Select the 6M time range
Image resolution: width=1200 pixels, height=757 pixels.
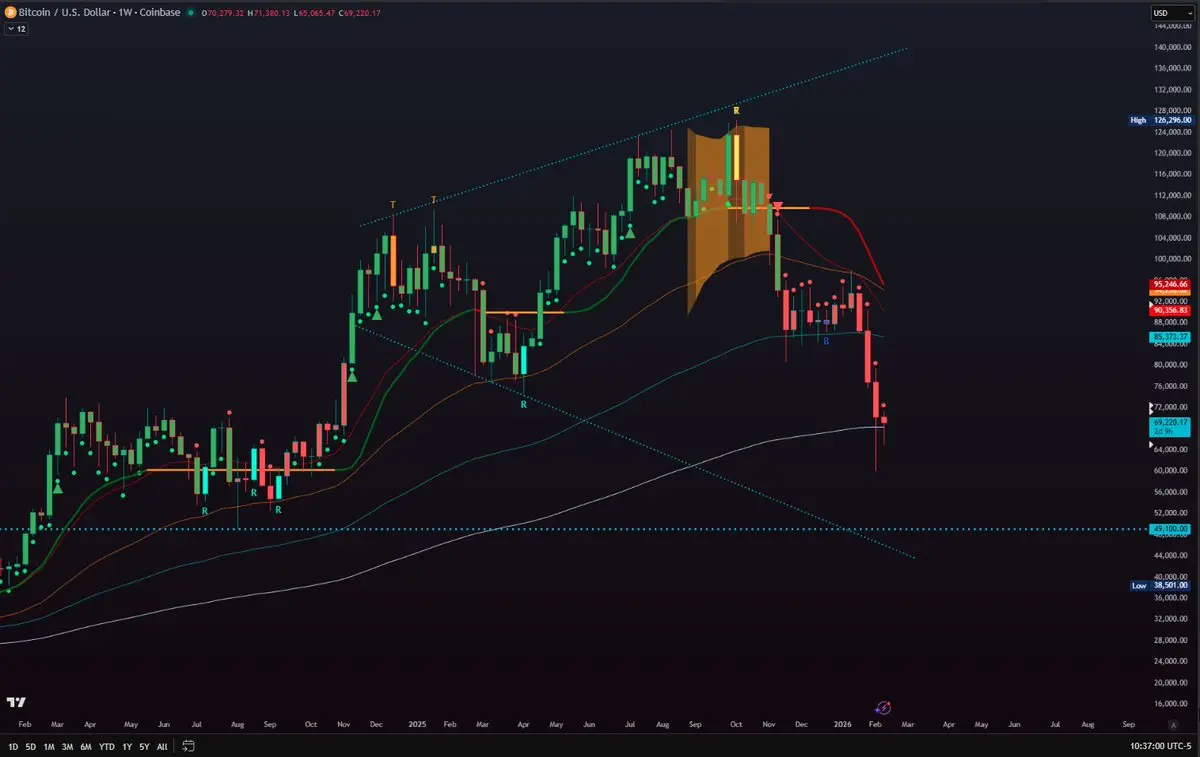coord(86,746)
